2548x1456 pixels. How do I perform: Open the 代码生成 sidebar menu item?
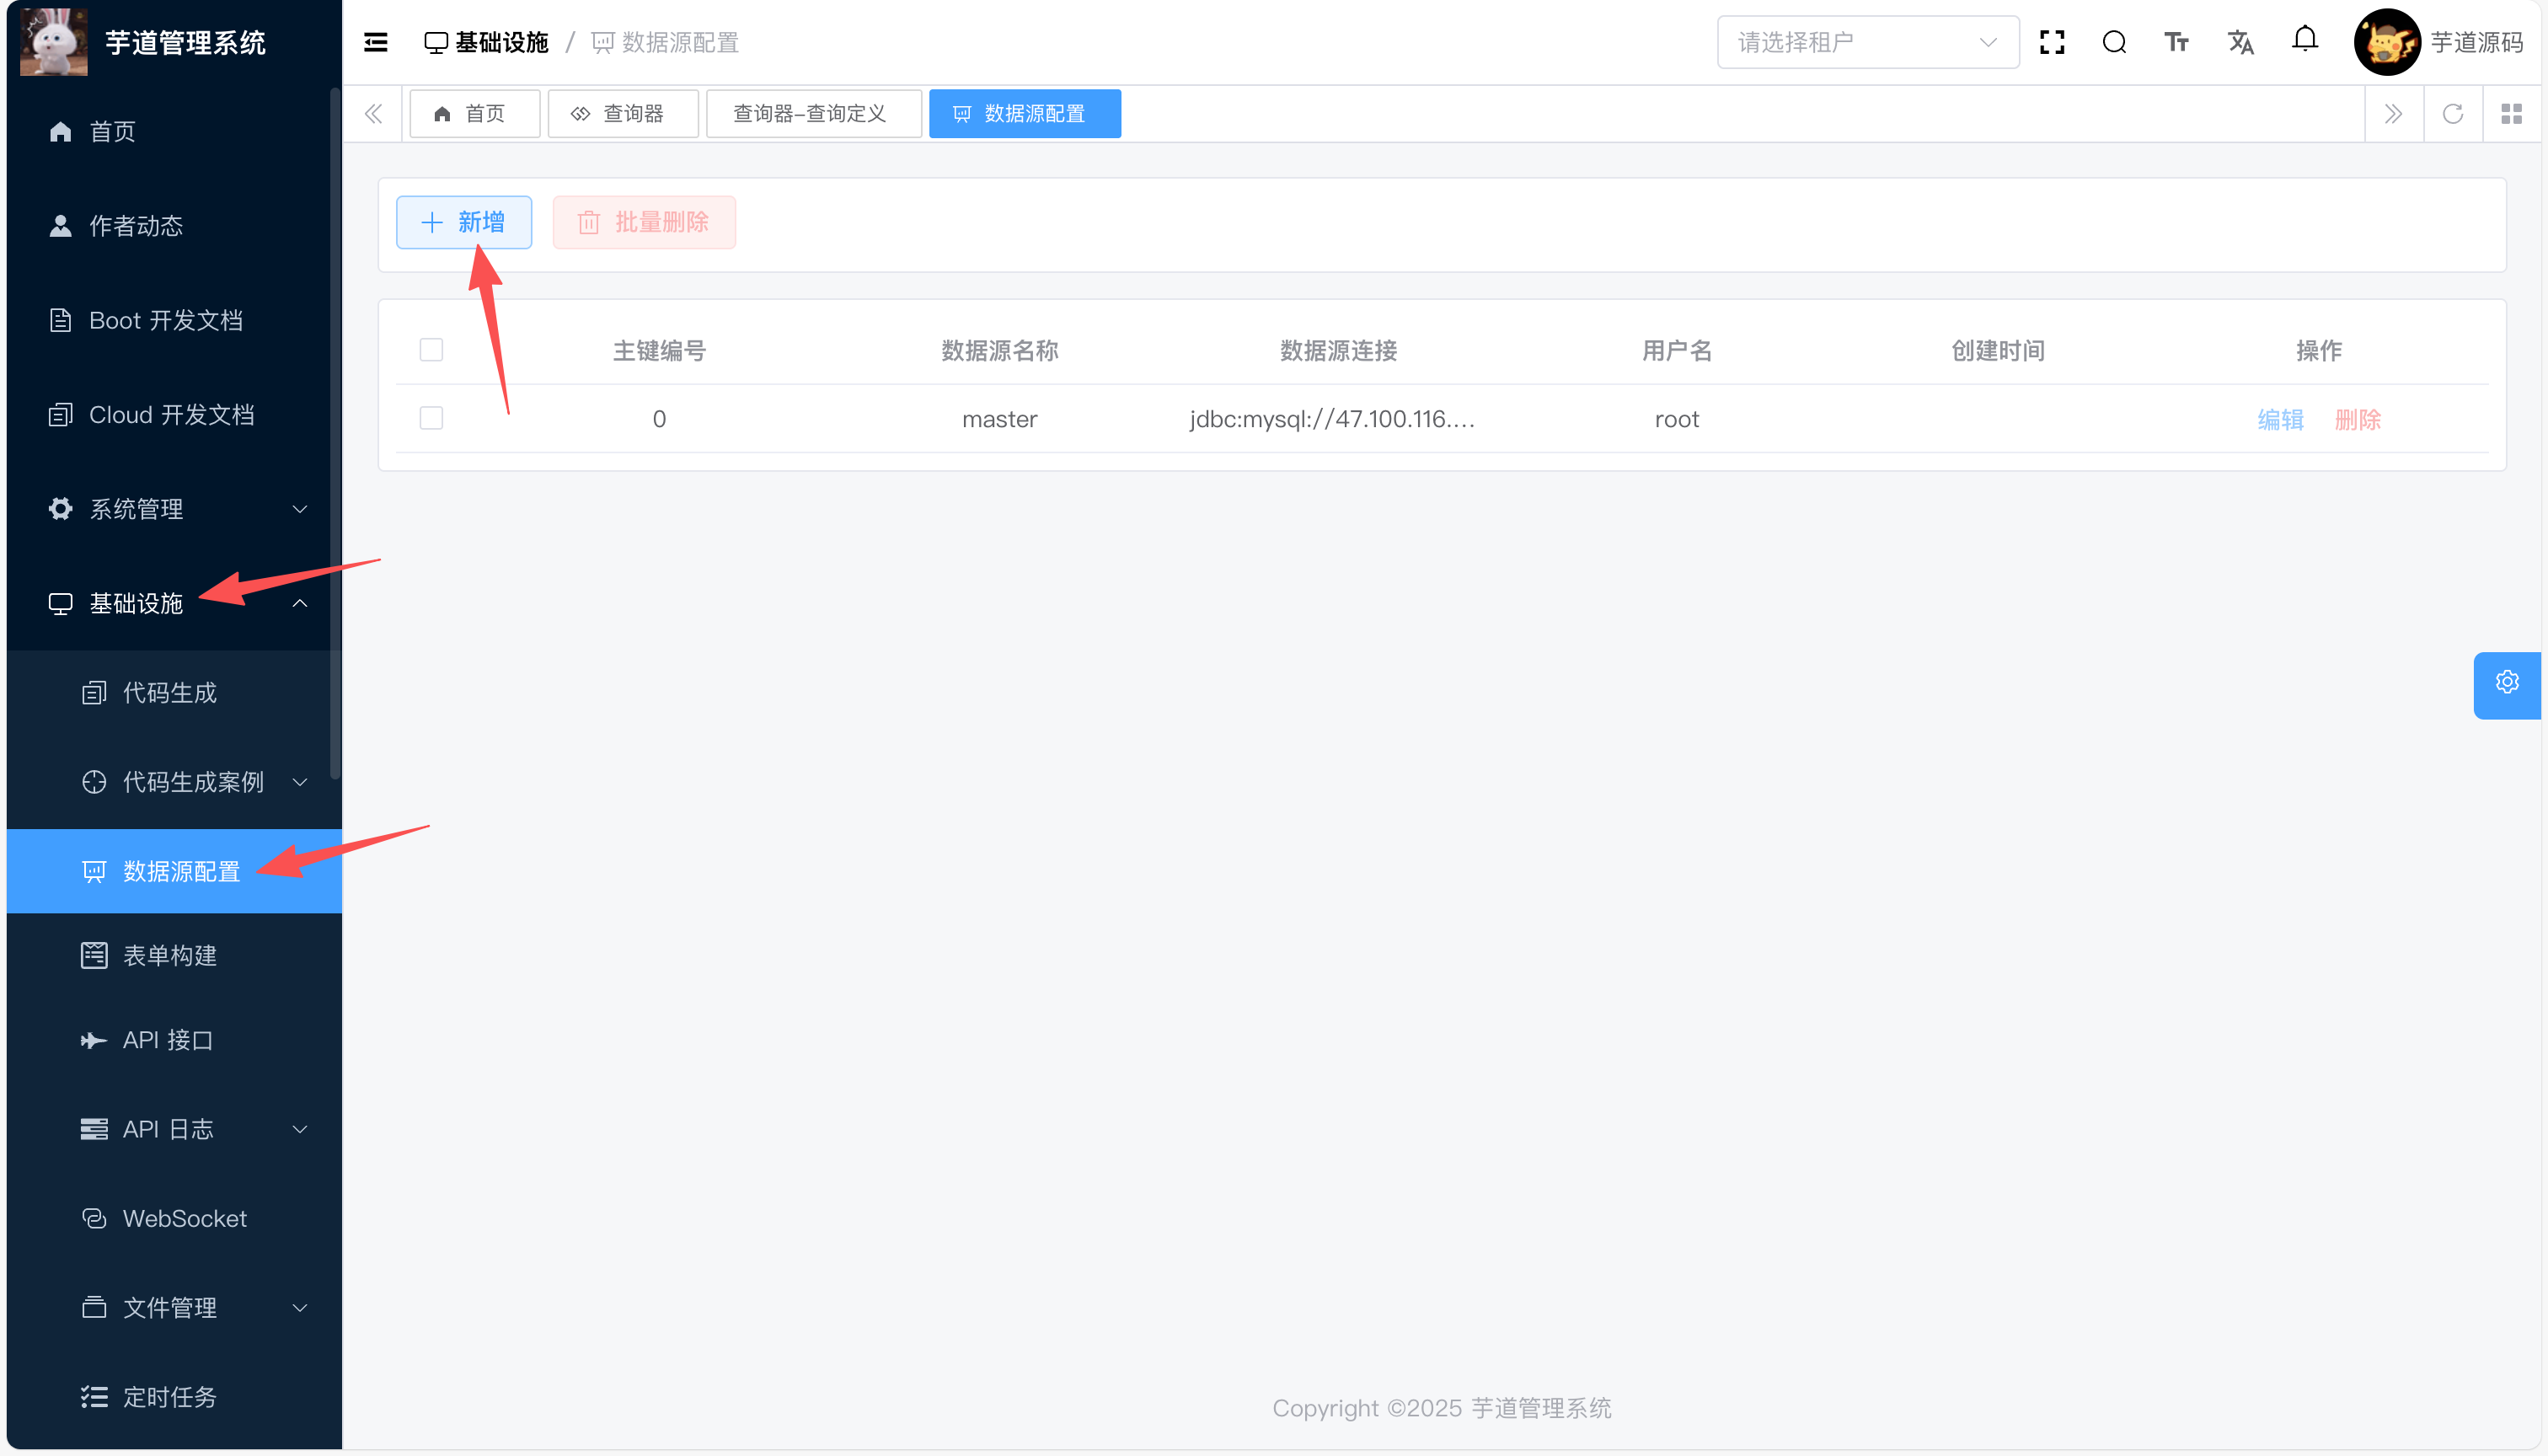pyautogui.click(x=170, y=693)
